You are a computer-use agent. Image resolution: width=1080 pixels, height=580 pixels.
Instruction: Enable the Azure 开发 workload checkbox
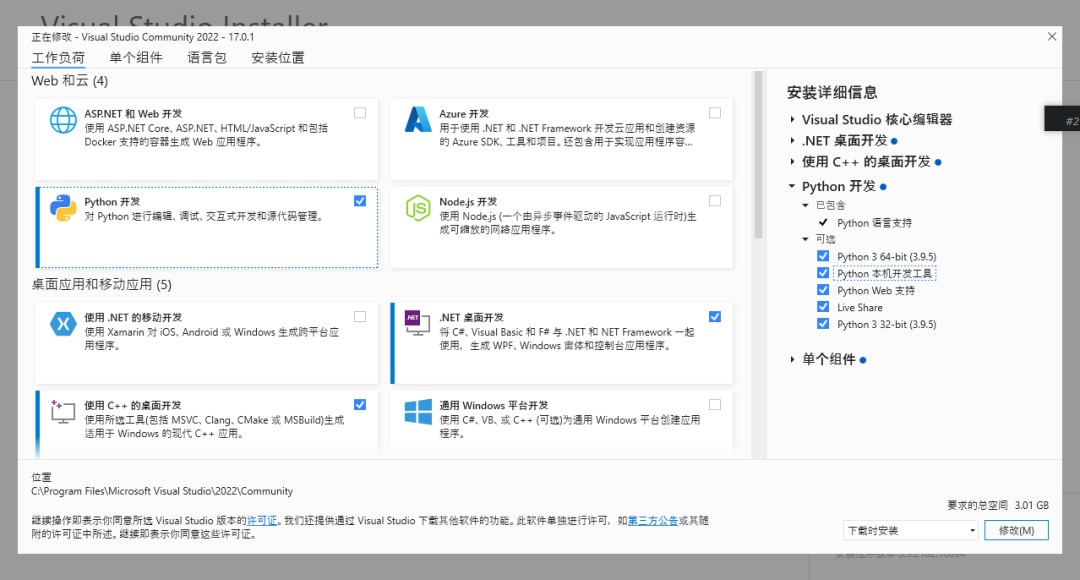[x=715, y=113]
